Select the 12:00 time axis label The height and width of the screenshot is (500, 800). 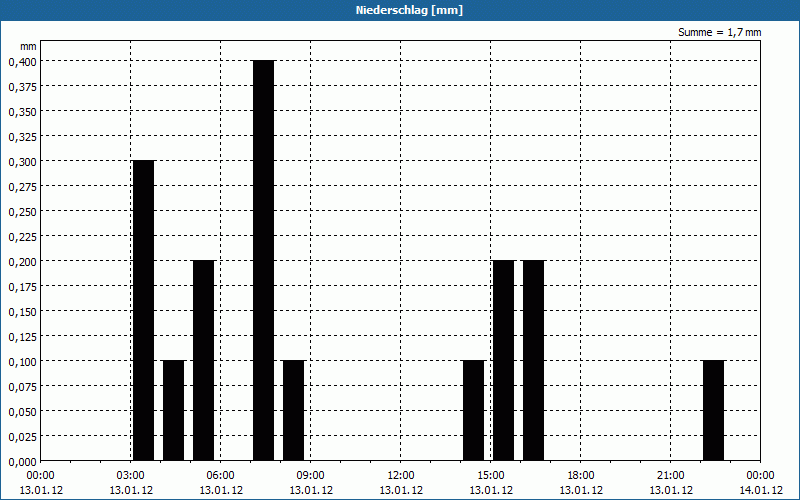400,475
